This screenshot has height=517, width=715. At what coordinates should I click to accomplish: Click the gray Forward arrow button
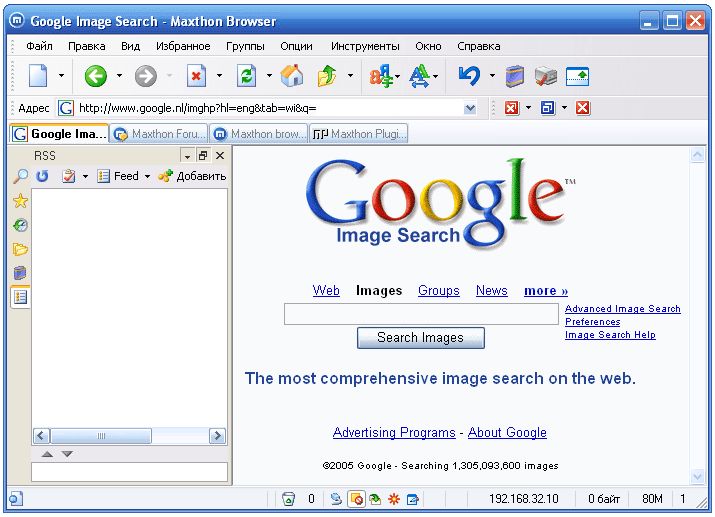[145, 76]
